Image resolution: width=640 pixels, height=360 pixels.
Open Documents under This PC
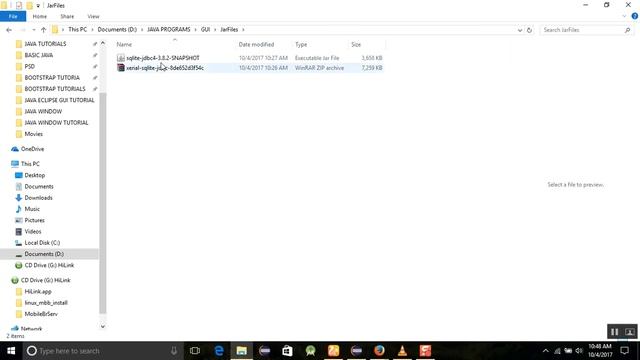click(x=39, y=187)
